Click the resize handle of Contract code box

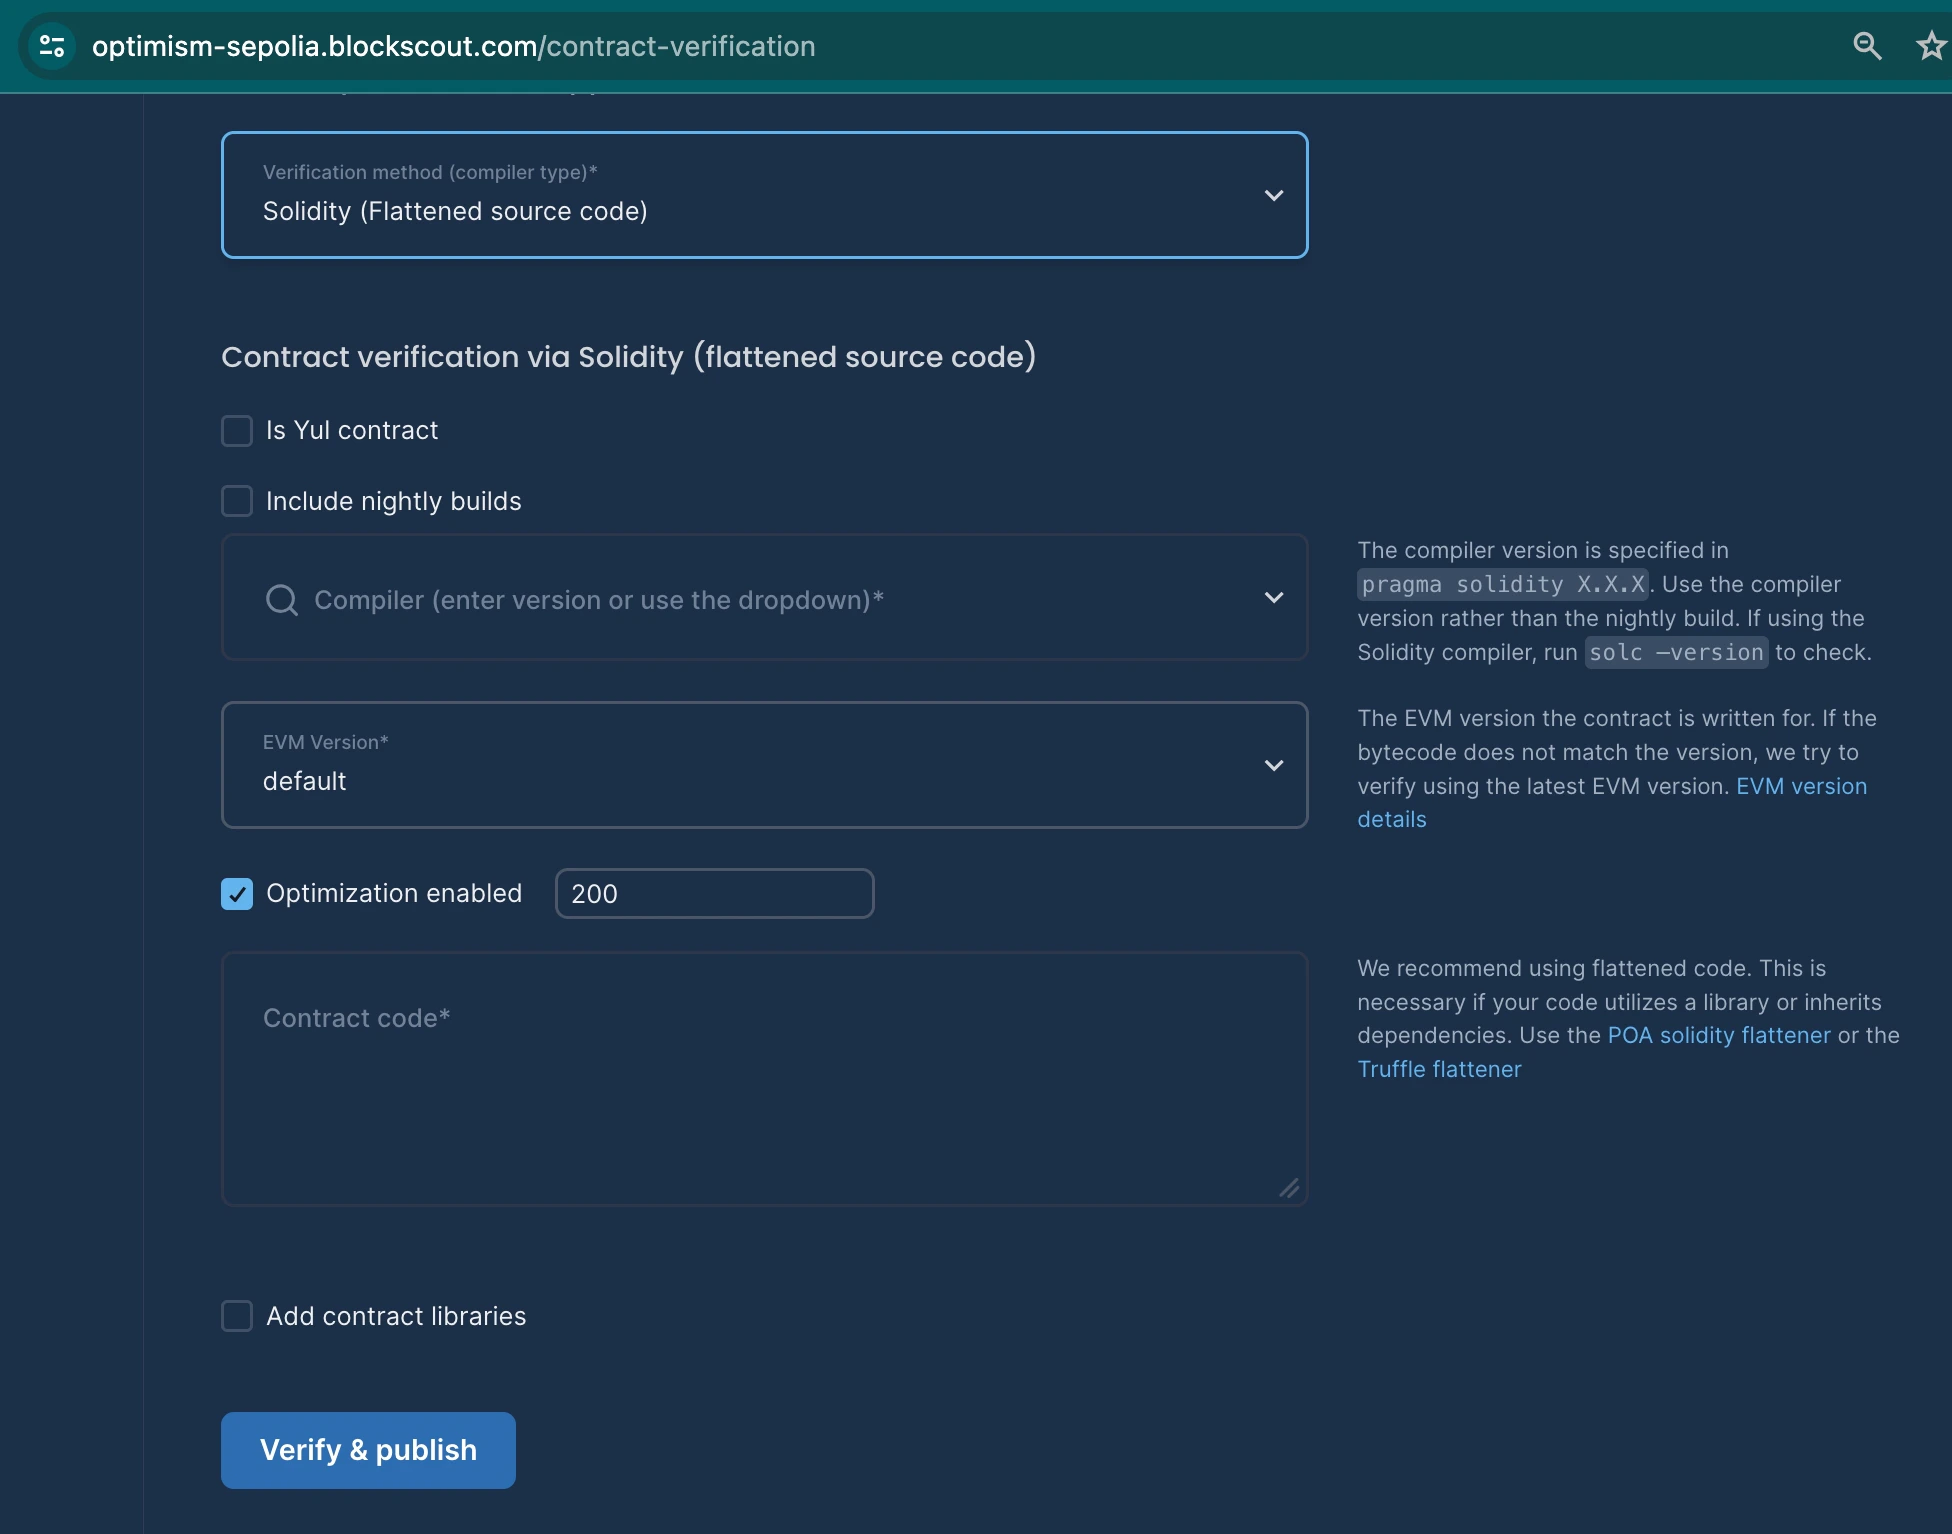1289,1188
